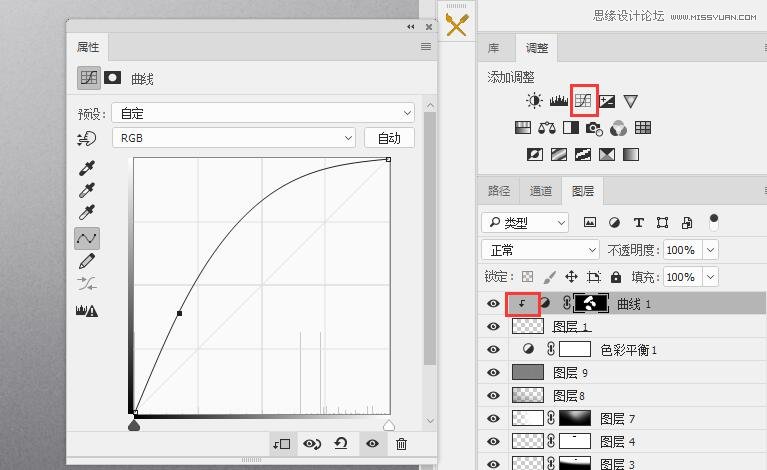Add Vibrance adjustment
The height and width of the screenshot is (470, 767).
[x=631, y=101]
